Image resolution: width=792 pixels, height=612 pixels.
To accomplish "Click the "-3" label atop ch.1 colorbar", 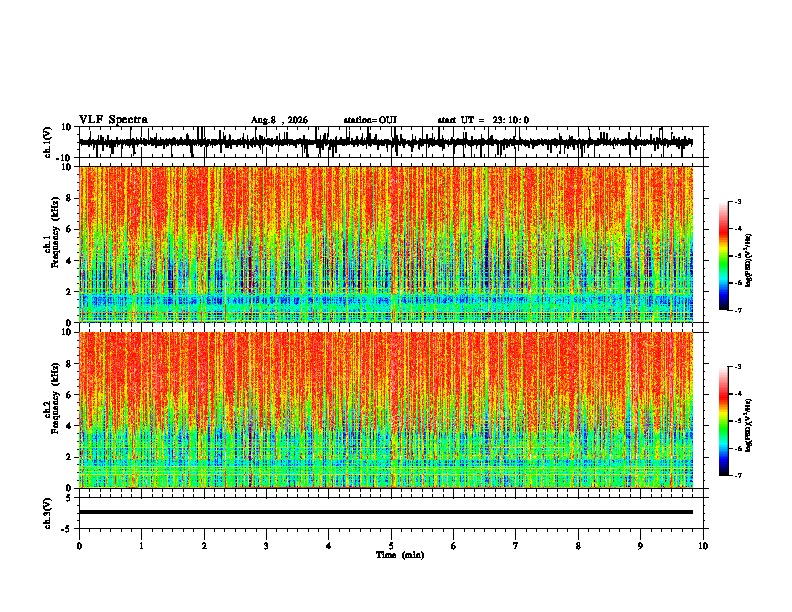I will coord(737,201).
